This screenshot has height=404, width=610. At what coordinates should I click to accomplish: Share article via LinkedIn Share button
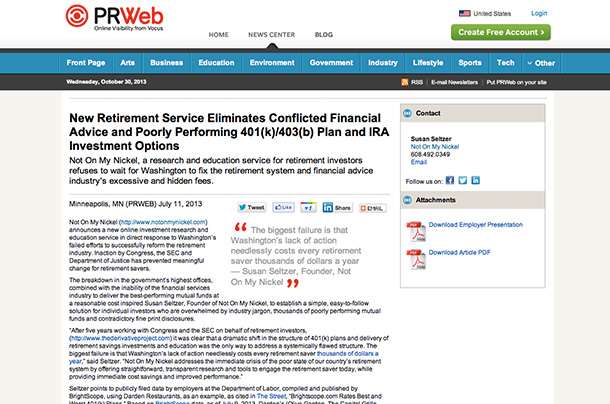click(340, 207)
